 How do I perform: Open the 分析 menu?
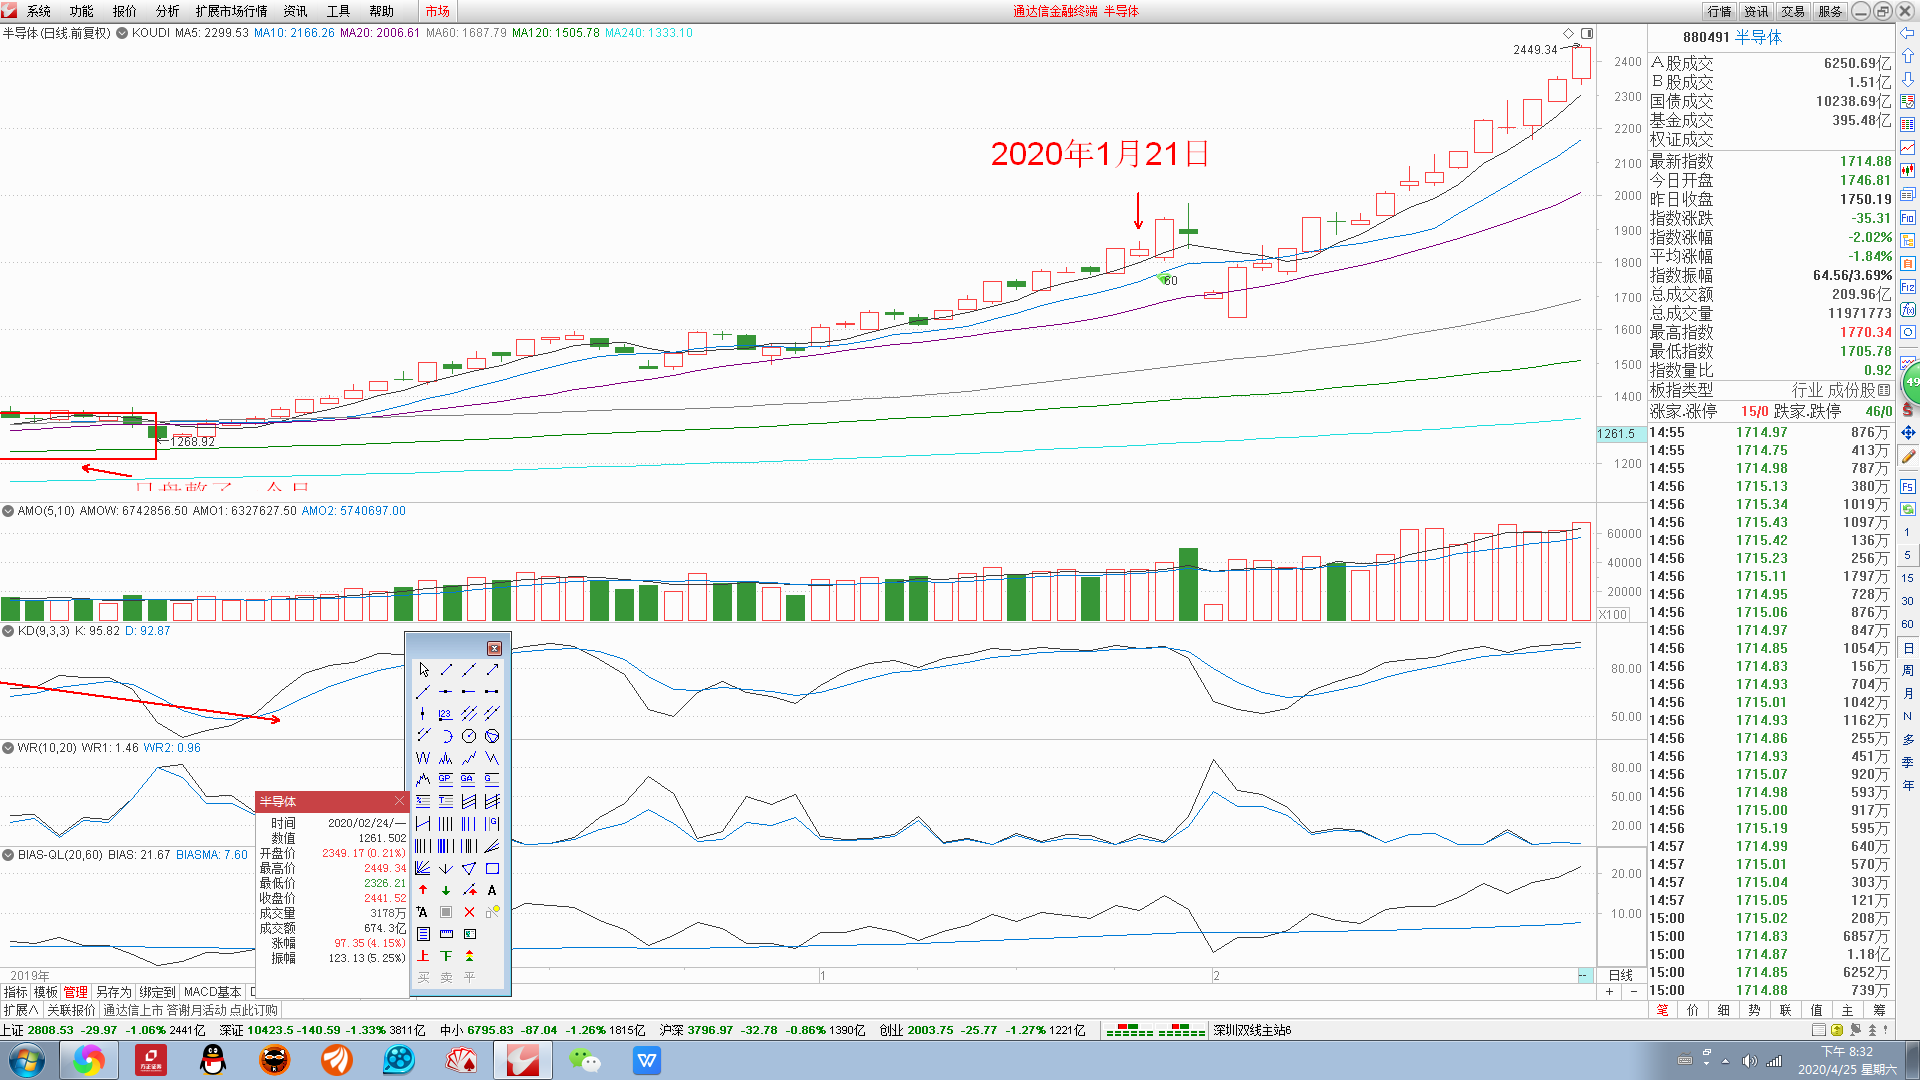pos(167,11)
